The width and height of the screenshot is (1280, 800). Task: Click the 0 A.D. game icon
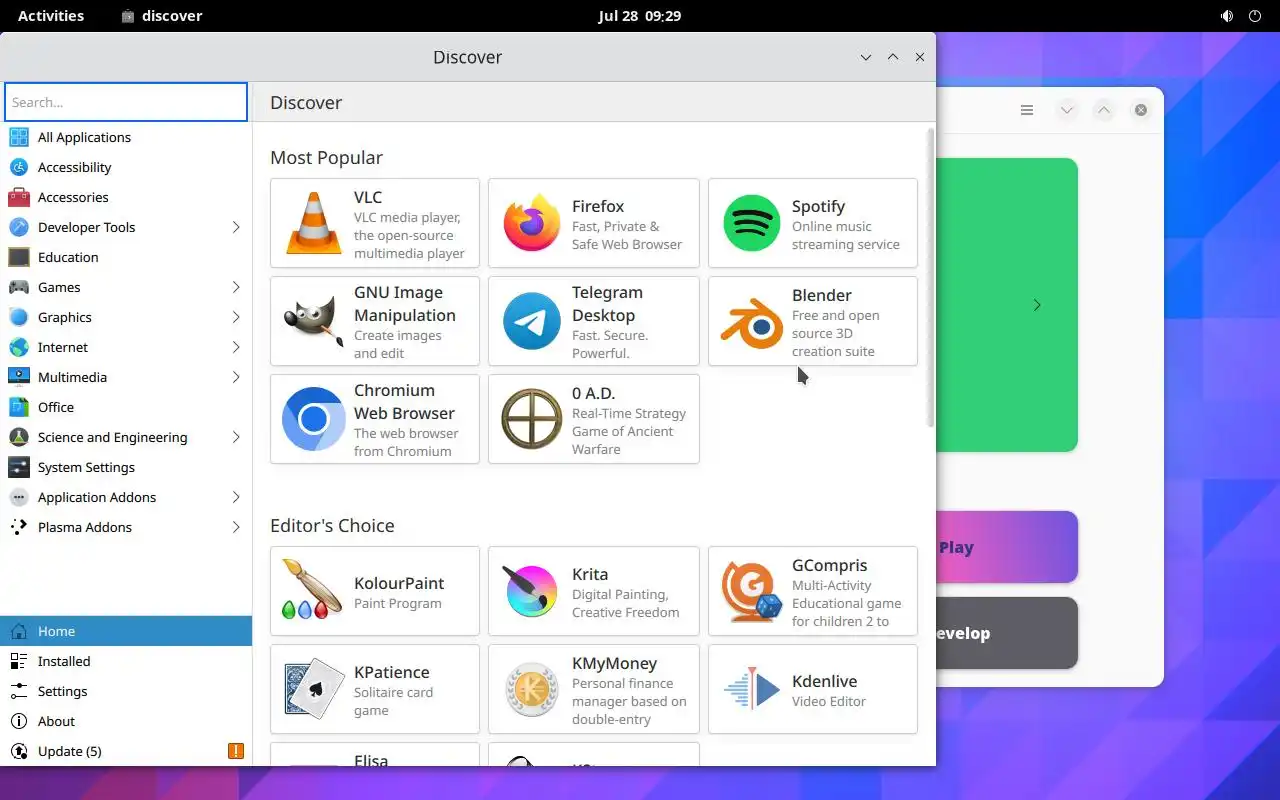532,419
